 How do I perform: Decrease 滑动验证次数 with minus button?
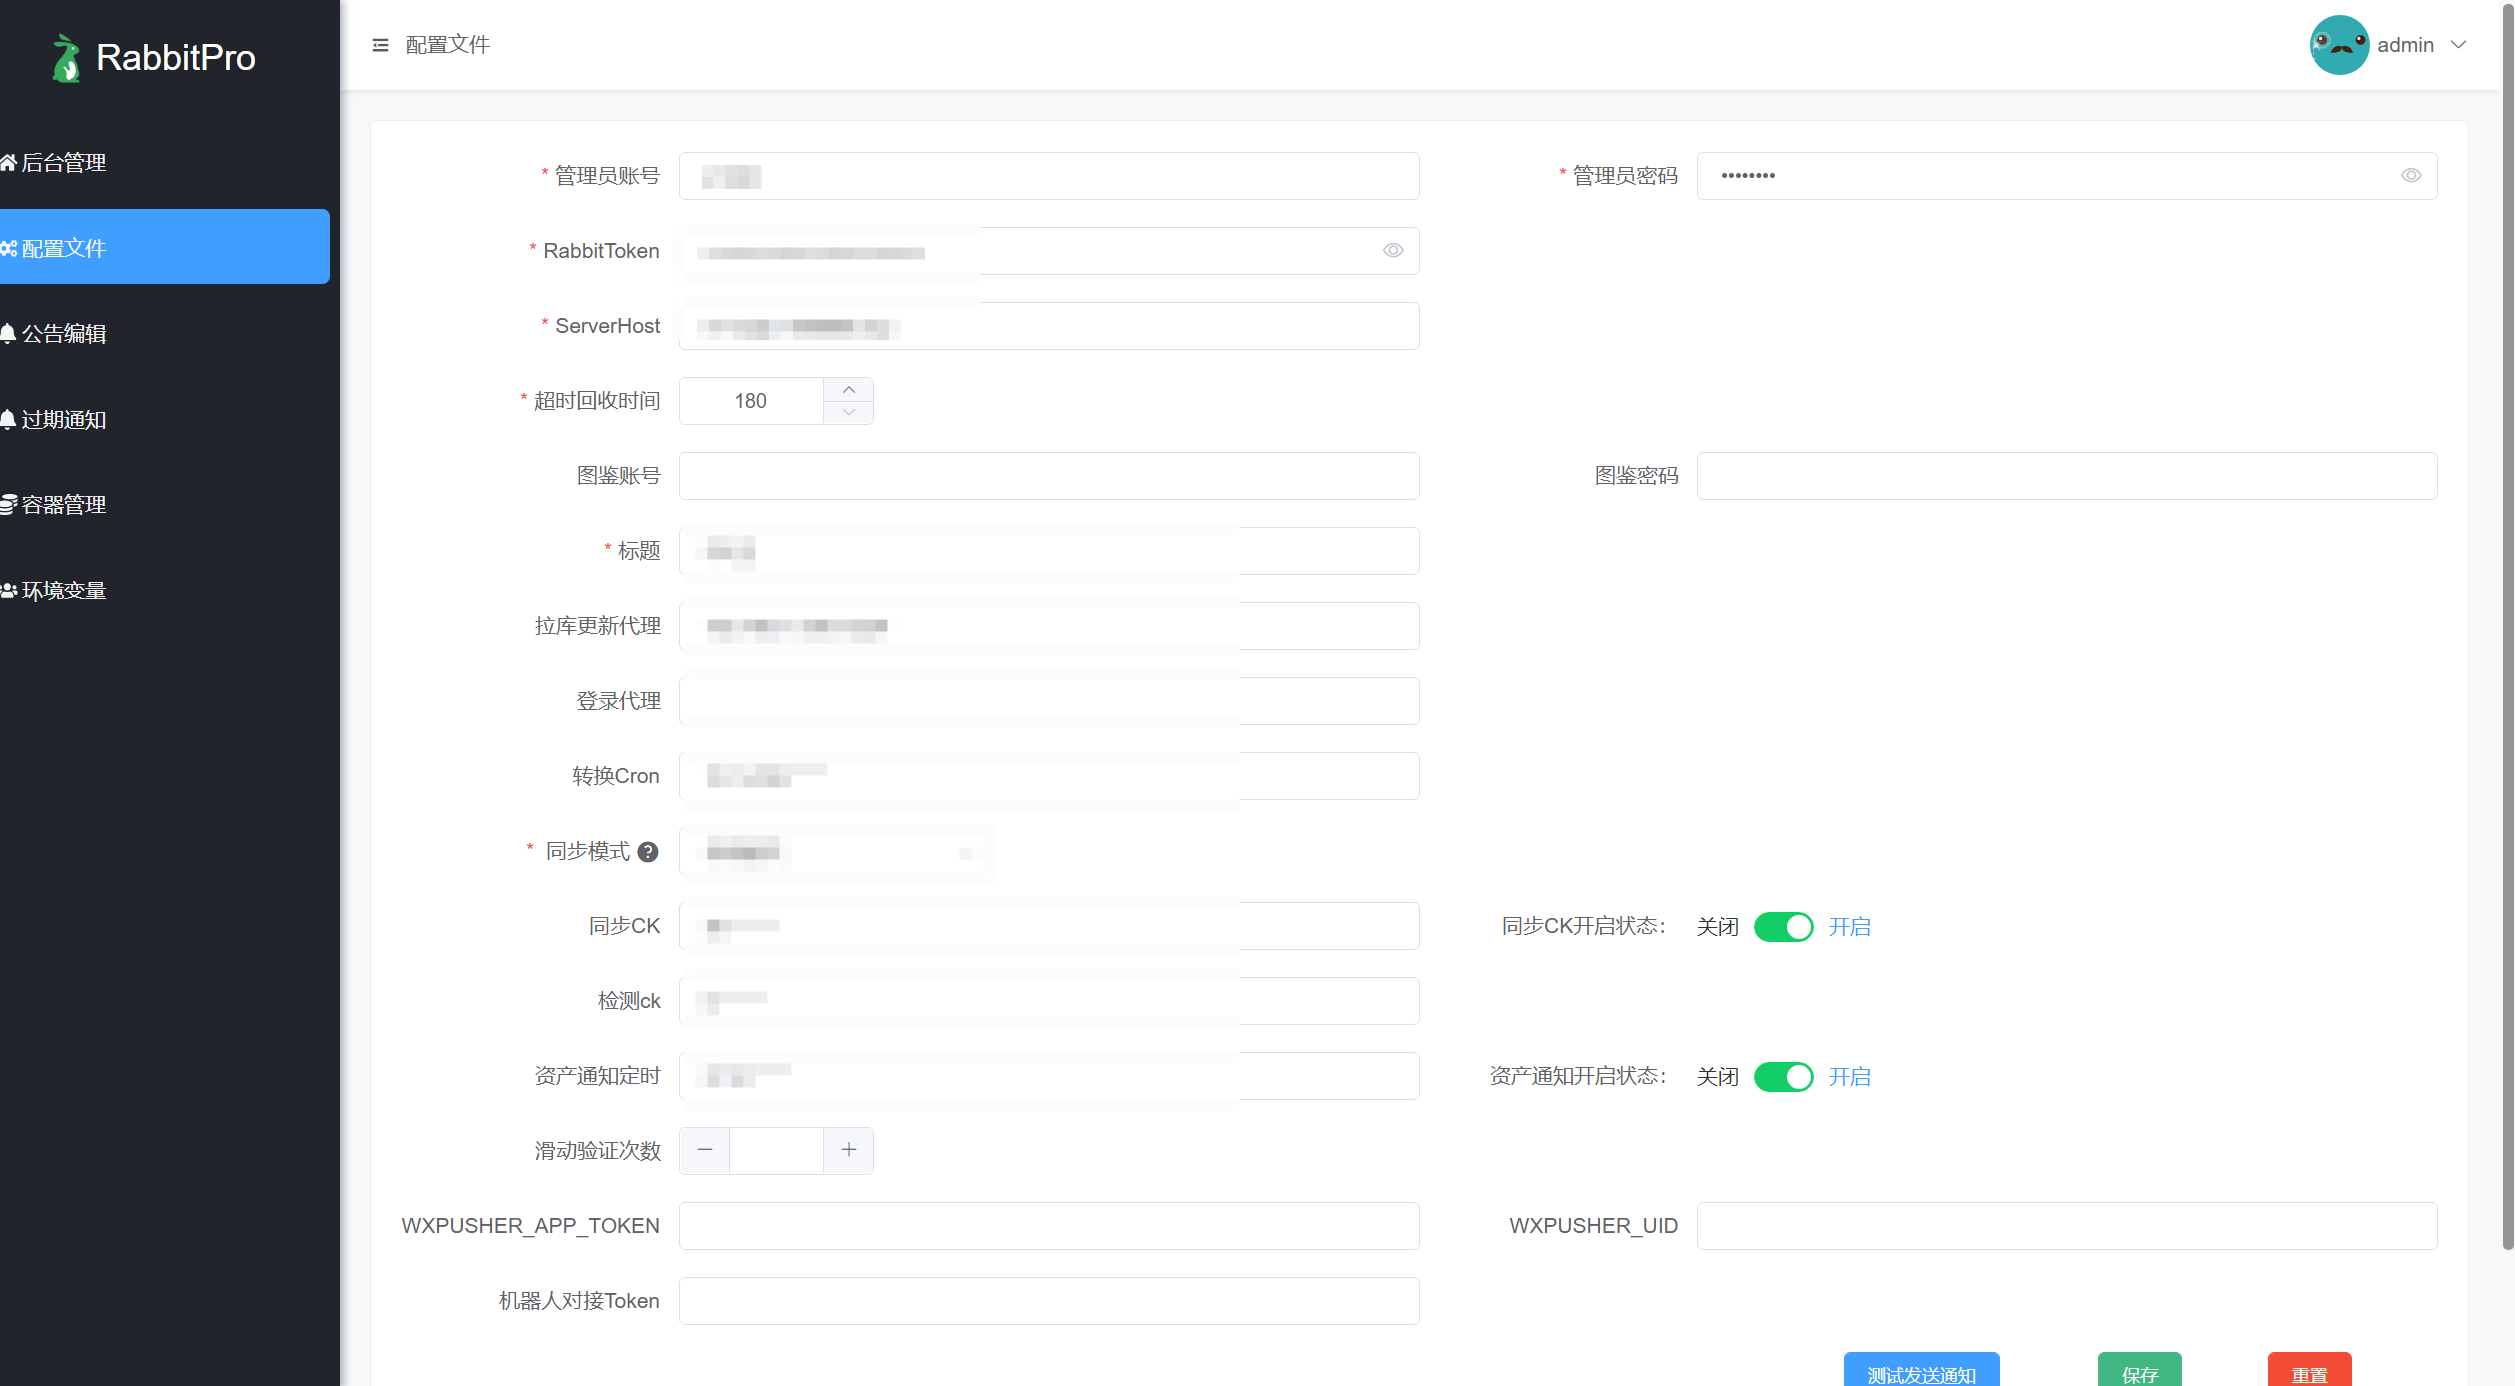point(705,1151)
